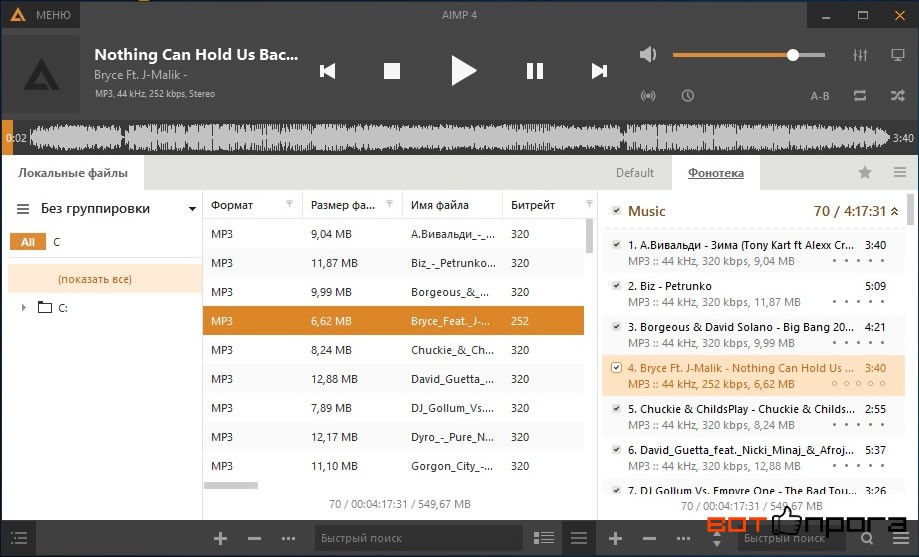Uncheck track 1 A.Вивальди checkbox
The width and height of the screenshot is (919, 557).
tap(616, 244)
